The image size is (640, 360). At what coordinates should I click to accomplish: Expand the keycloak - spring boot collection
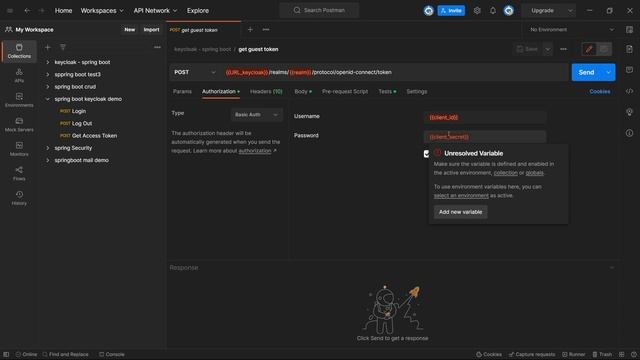tap(48, 62)
